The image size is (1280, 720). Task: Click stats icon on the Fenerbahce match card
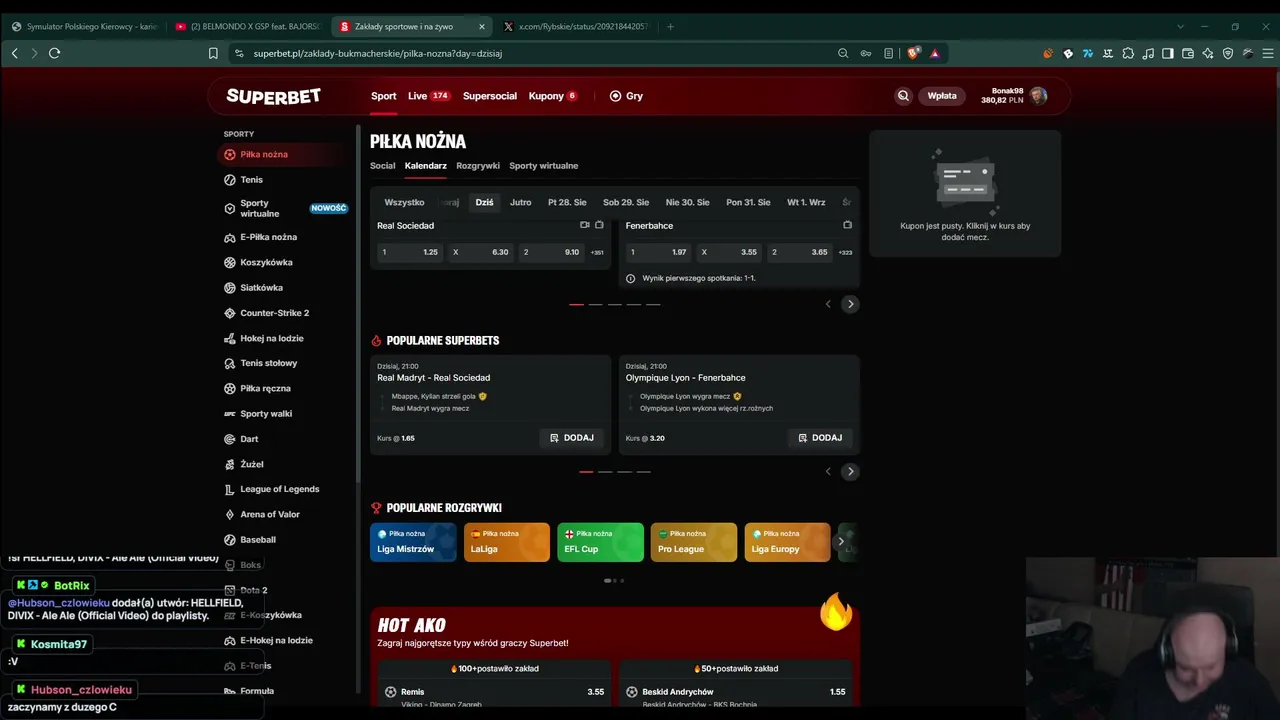[x=847, y=225]
